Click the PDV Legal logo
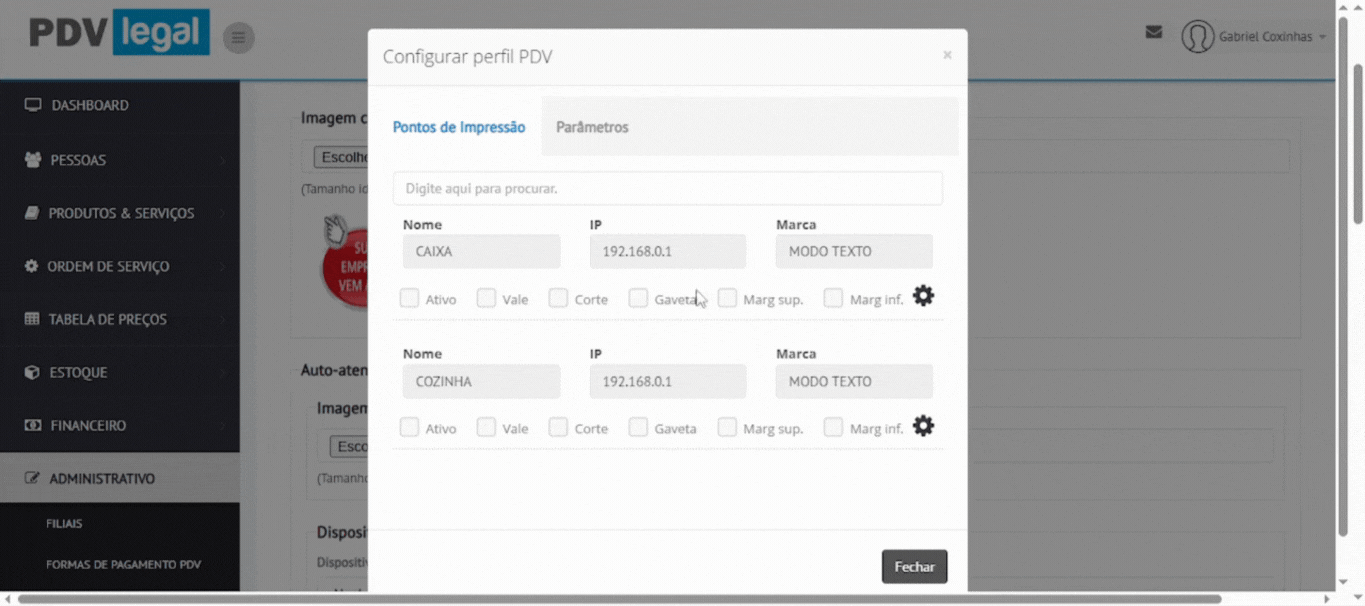This screenshot has height=606, width=1365. click(x=119, y=32)
